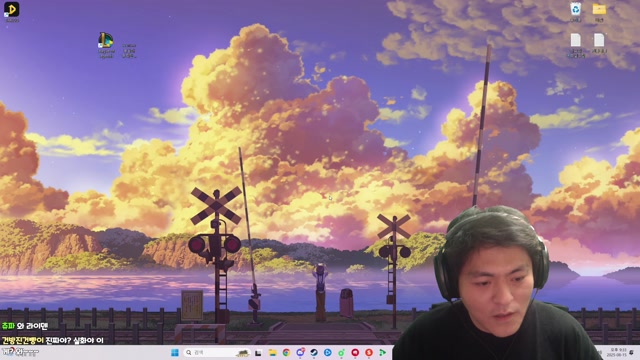This screenshot has width=640, height=360.
Task: Open the clock and date in system tray
Action: pyautogui.click(x=617, y=353)
